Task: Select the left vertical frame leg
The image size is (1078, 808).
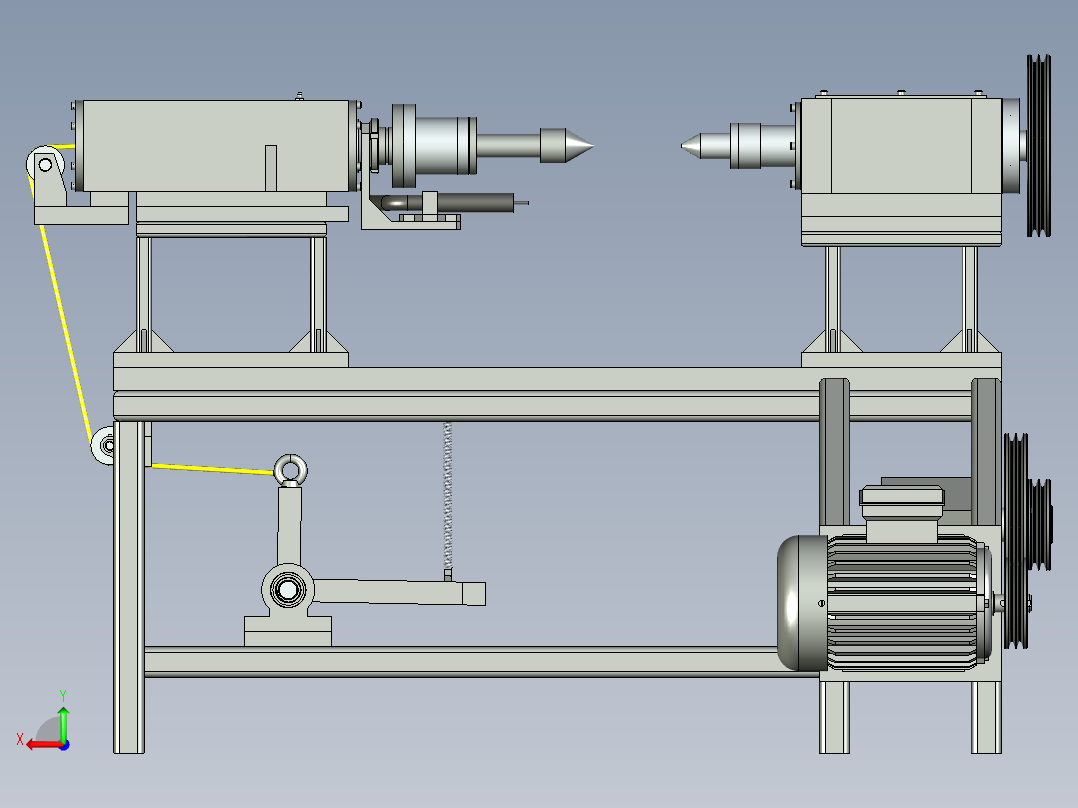Action: pyautogui.click(x=129, y=587)
